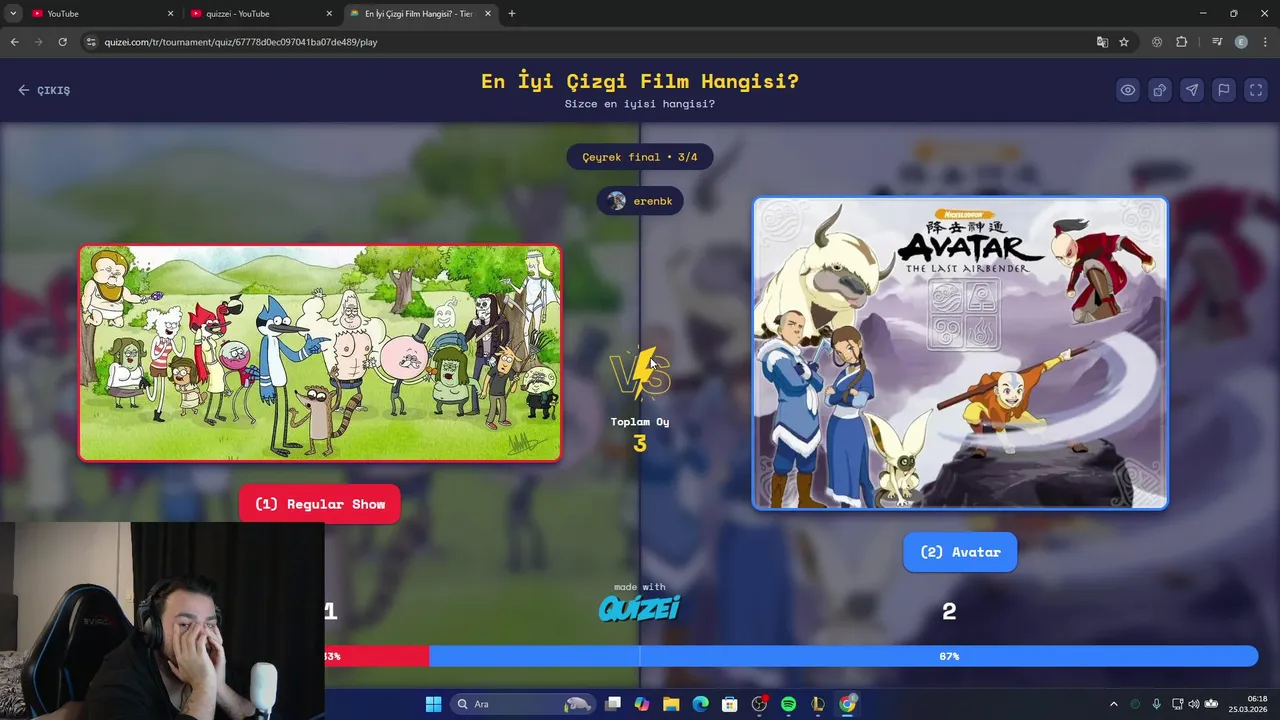1280x720 pixels.
Task: Expand the tab search dropdown arrow
Action: 12,14
